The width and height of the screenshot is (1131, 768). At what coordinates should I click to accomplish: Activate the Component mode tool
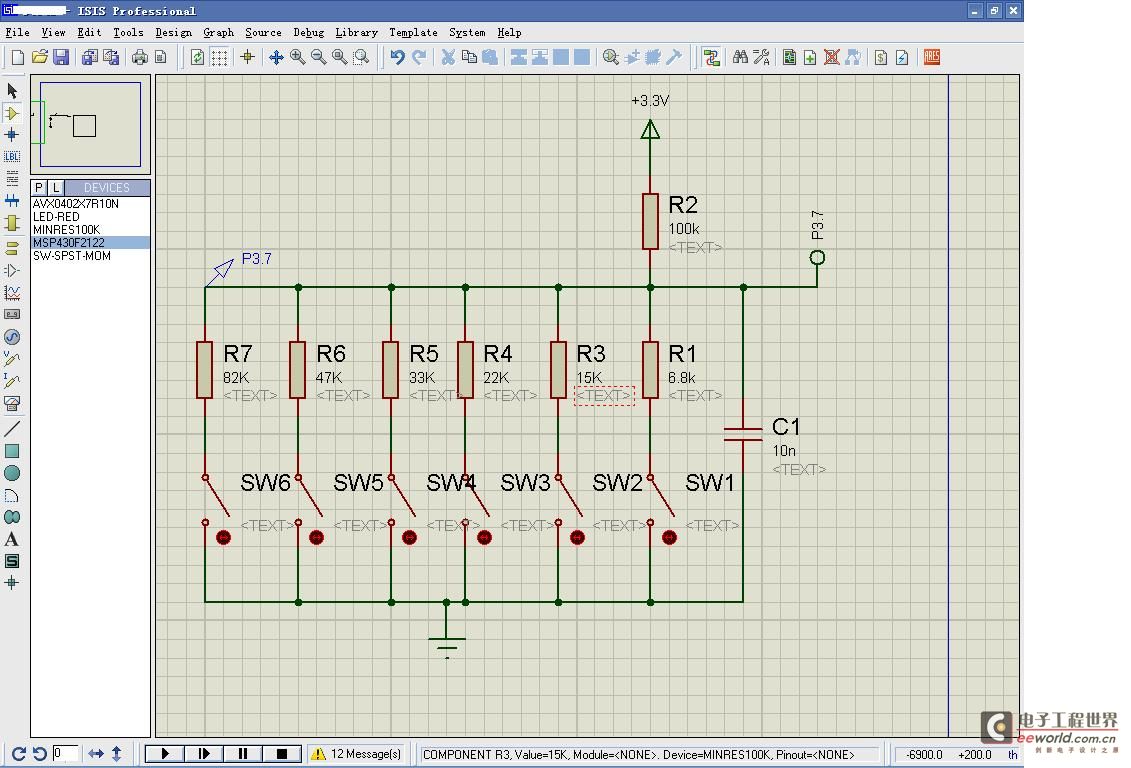pyautogui.click(x=12, y=113)
